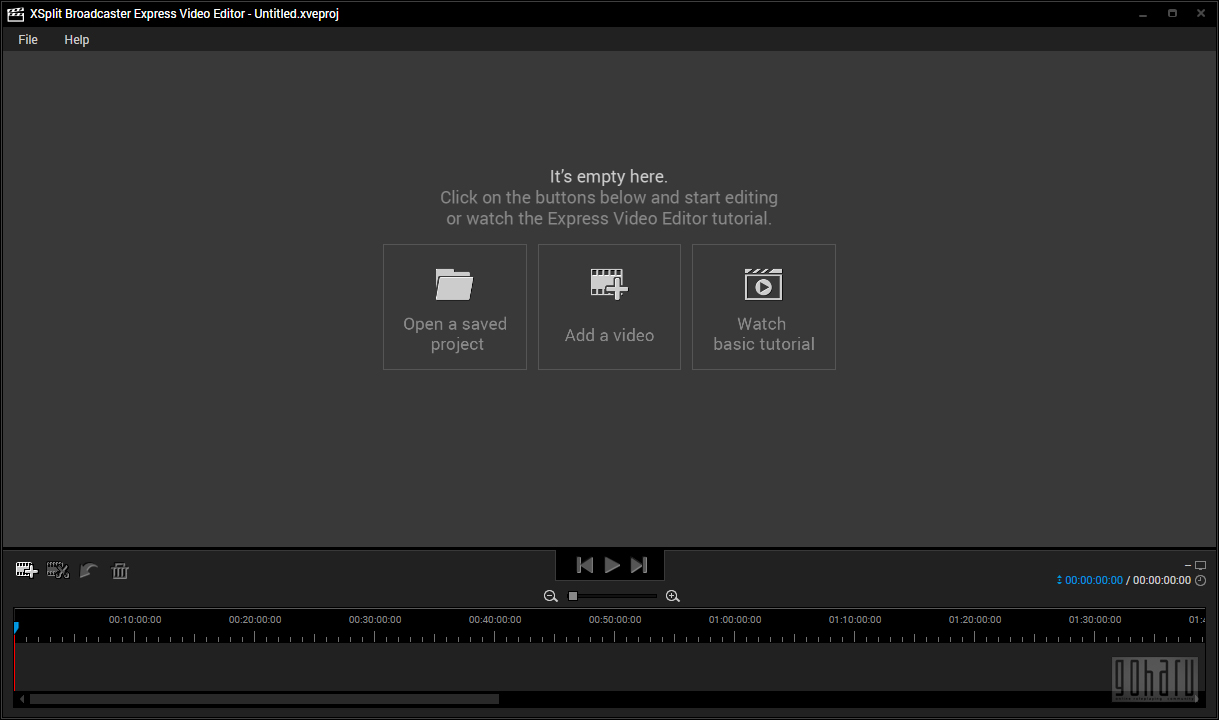Screen dimensions: 1219x720
Task: Close the Express Video Editor window
Action: (1201, 14)
